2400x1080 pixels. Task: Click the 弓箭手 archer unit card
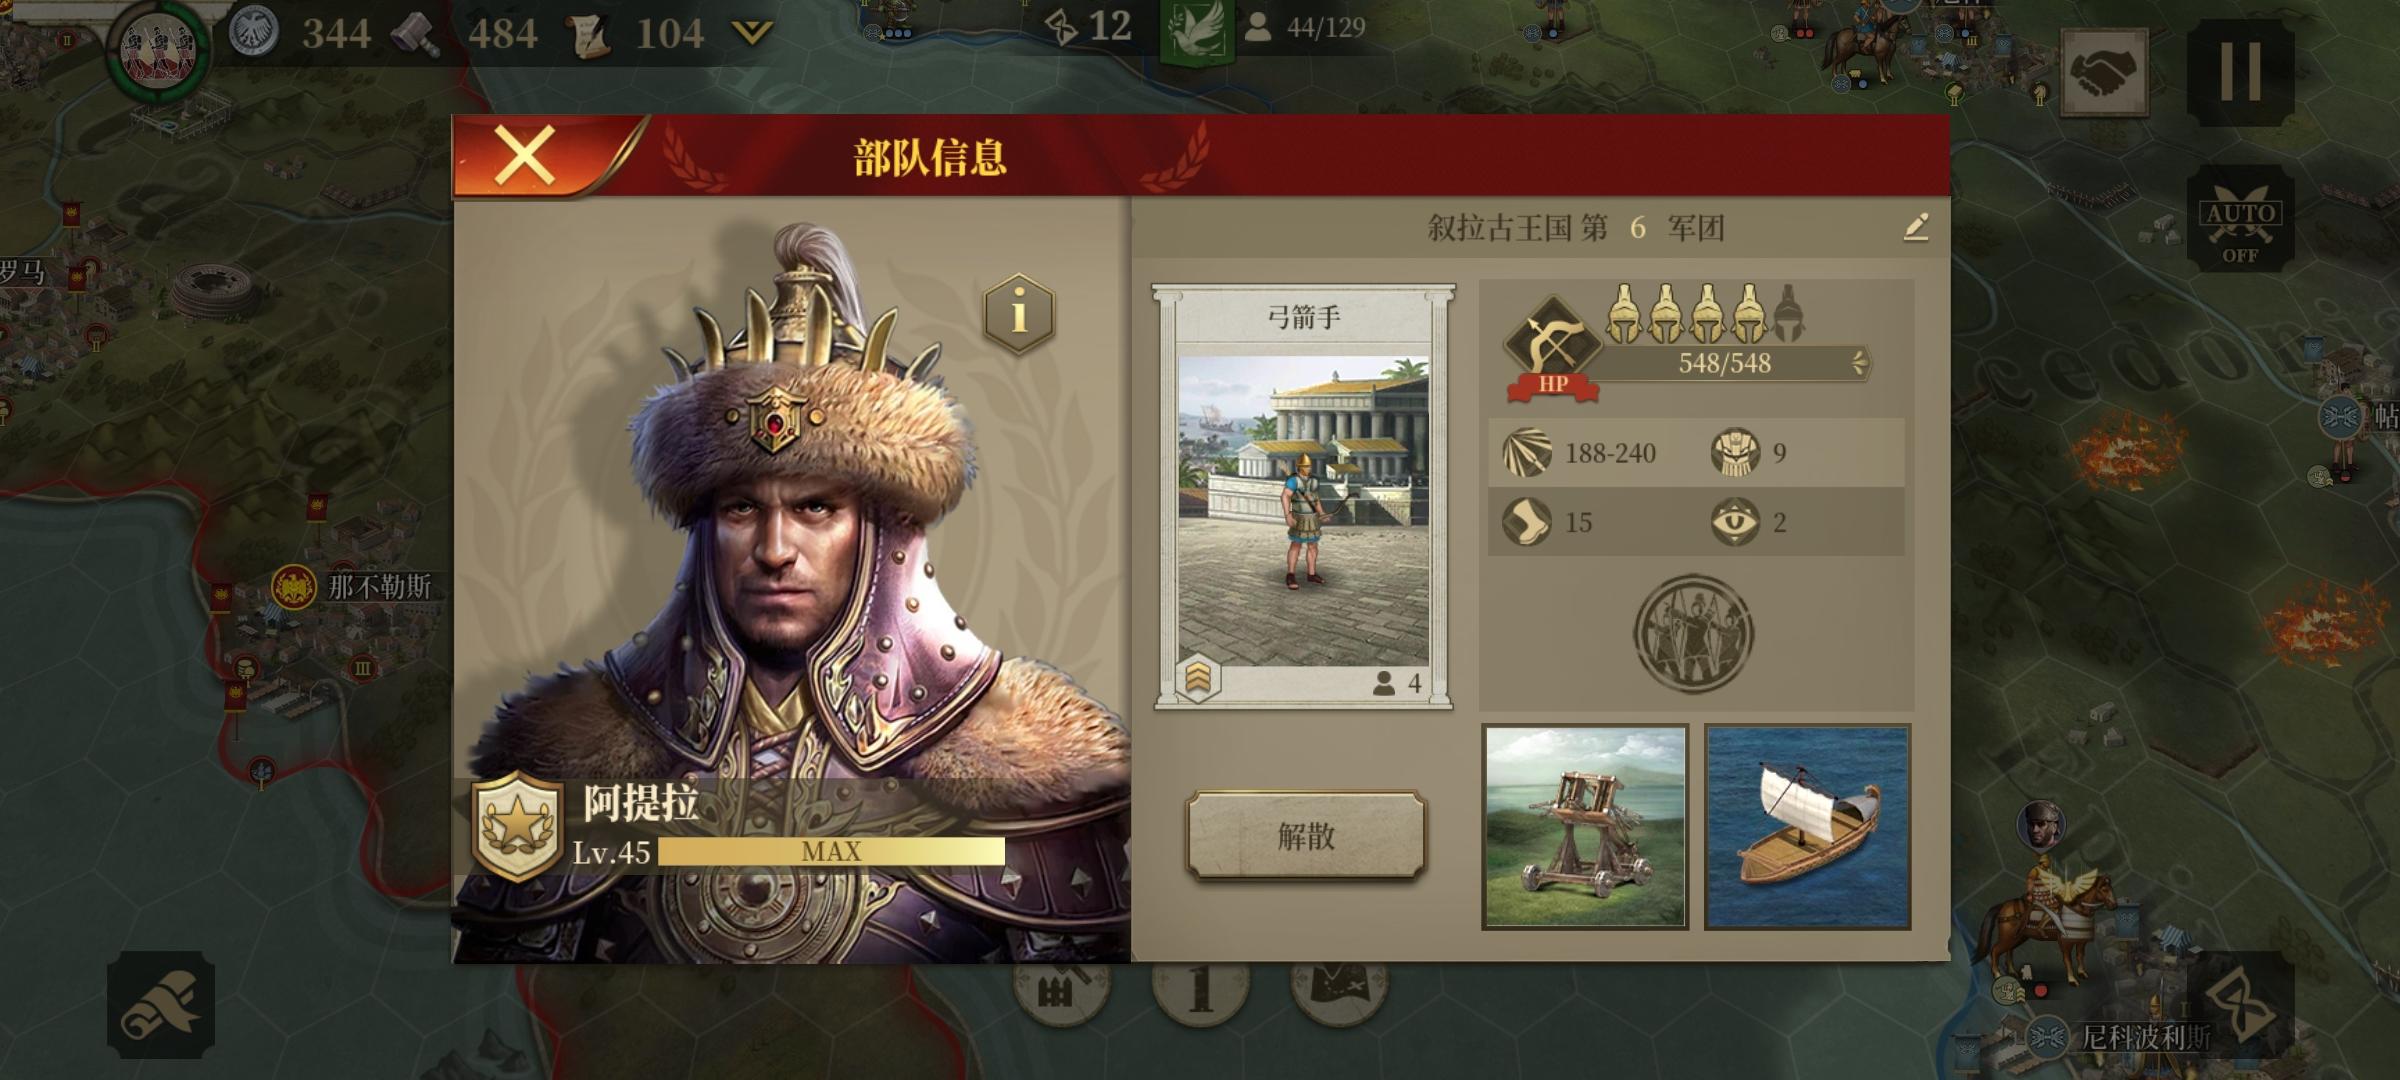click(1304, 497)
